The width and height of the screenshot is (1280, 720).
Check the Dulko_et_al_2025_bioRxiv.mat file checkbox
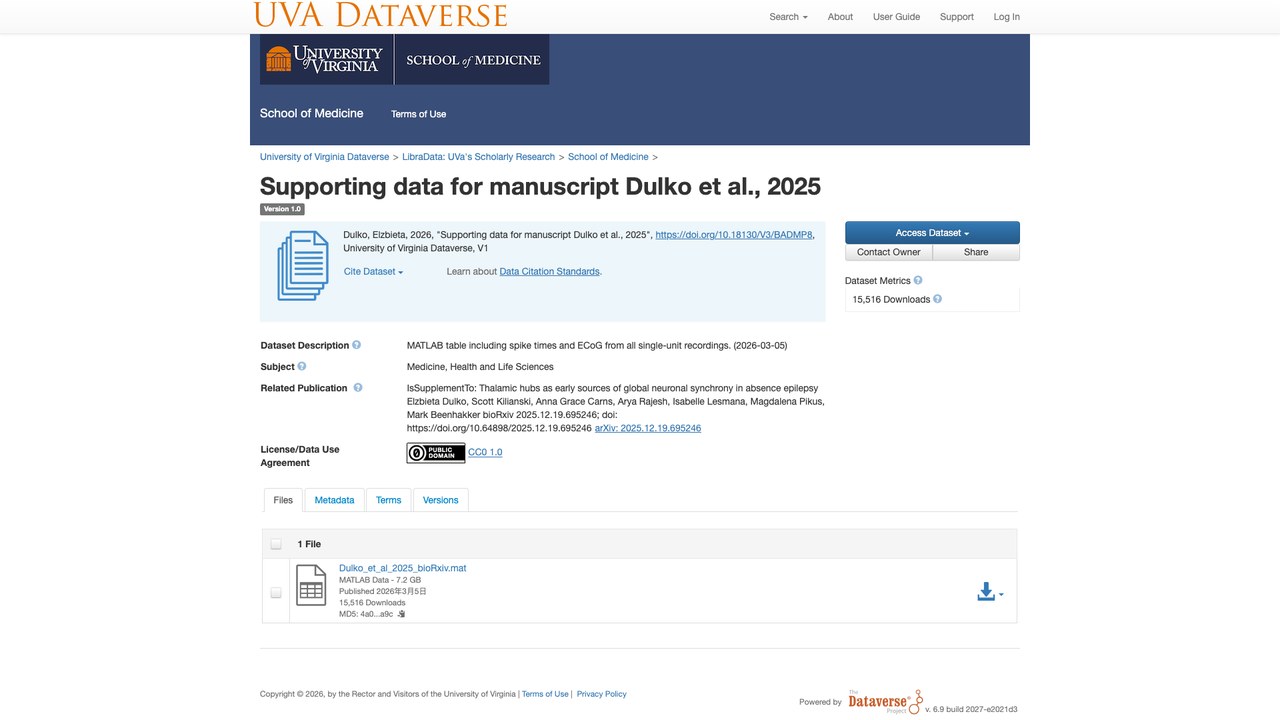pos(276,592)
